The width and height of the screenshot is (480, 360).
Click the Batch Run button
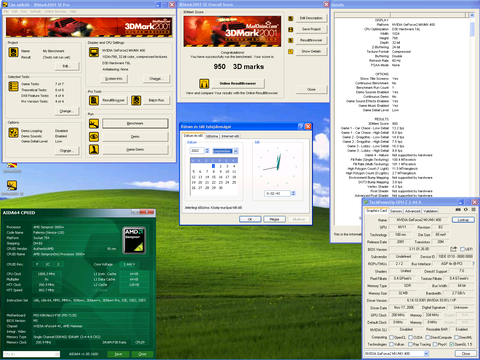coord(156,100)
